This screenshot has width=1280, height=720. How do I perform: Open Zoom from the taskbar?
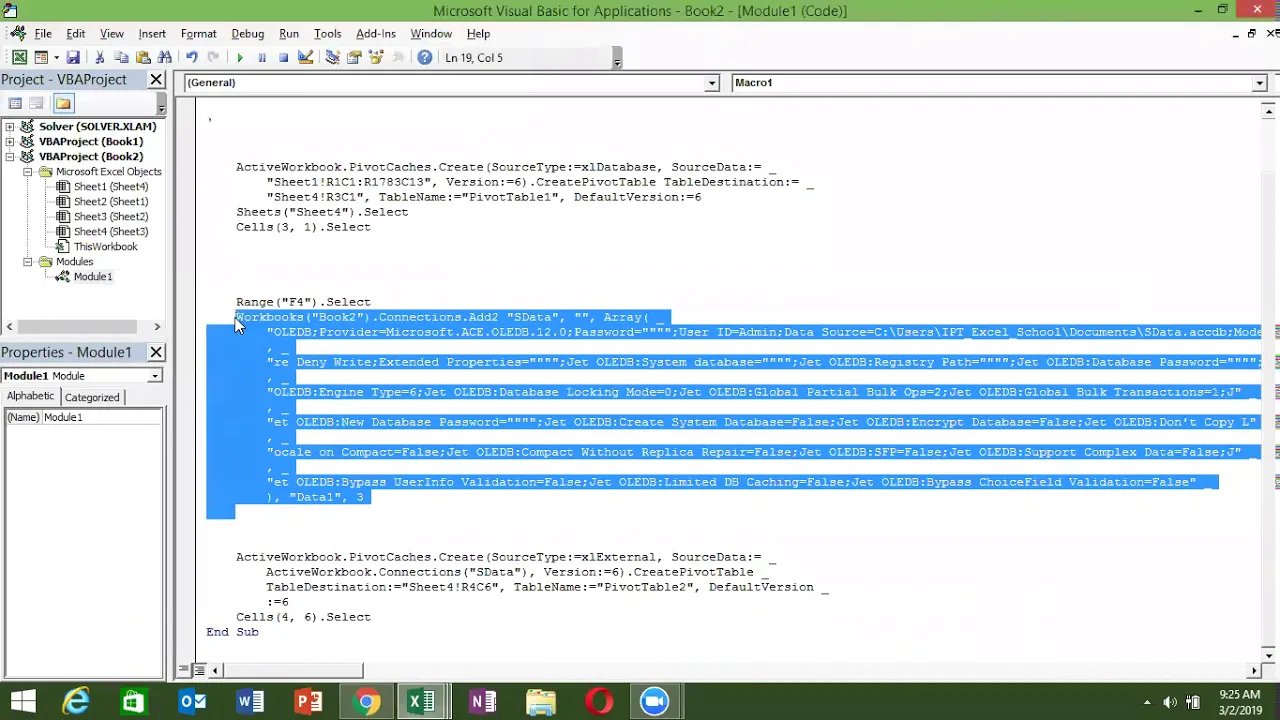click(655, 702)
